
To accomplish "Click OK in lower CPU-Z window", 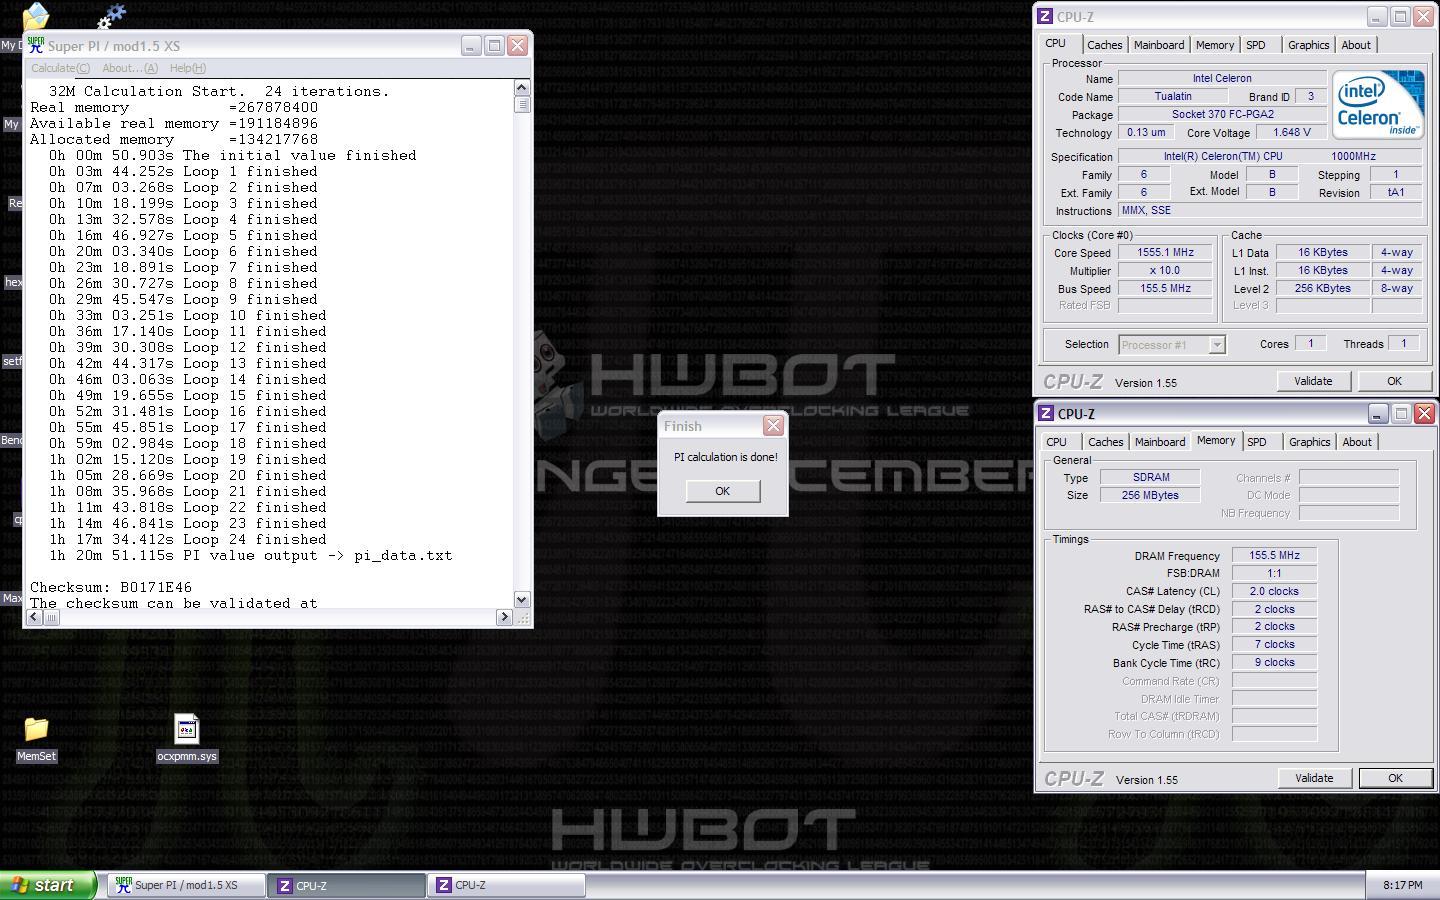I will pos(1395,778).
